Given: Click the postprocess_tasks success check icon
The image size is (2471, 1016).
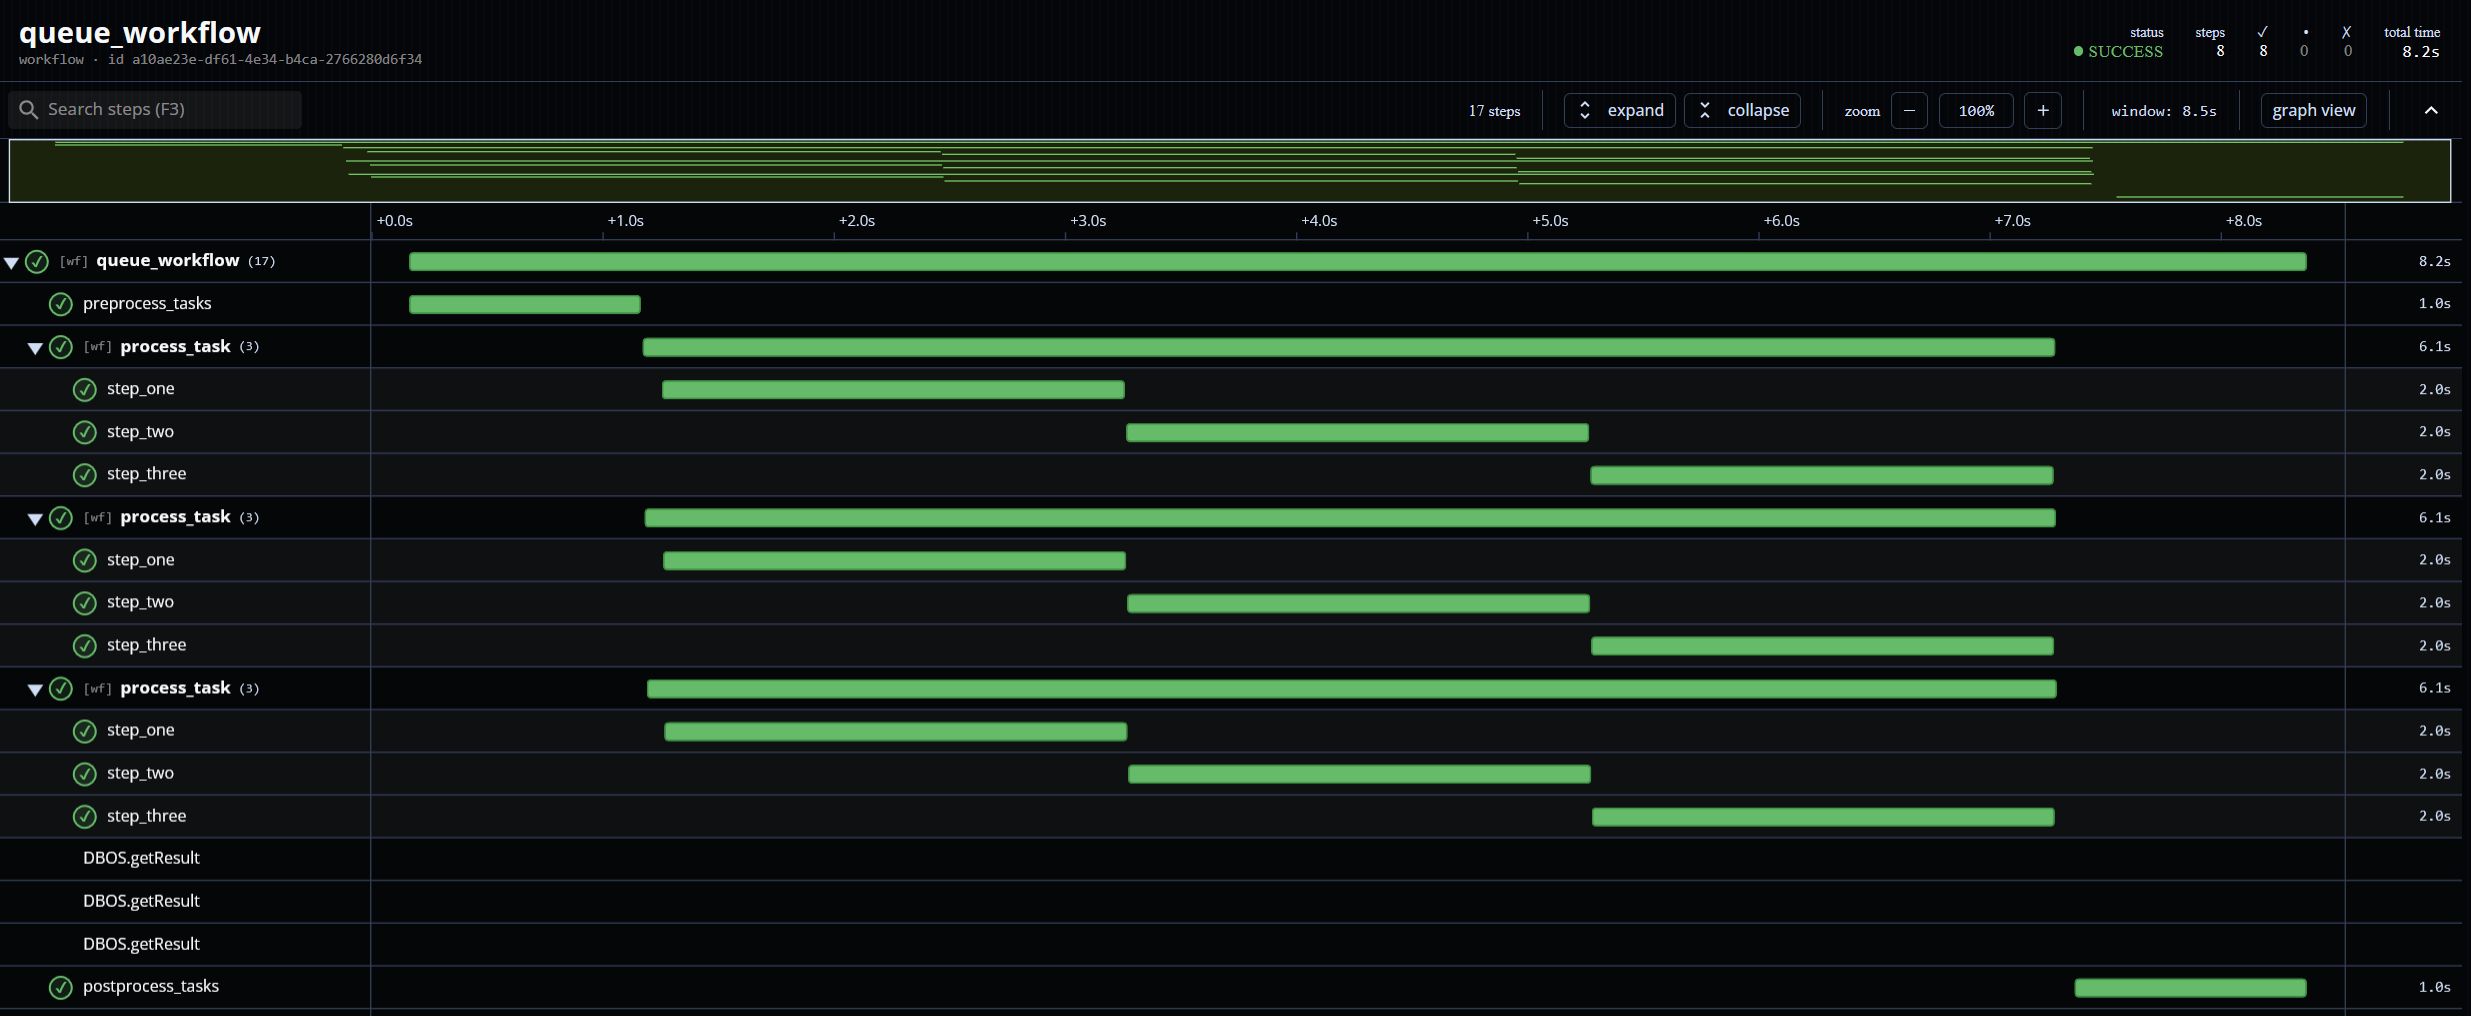Looking at the screenshot, I should point(61,987).
